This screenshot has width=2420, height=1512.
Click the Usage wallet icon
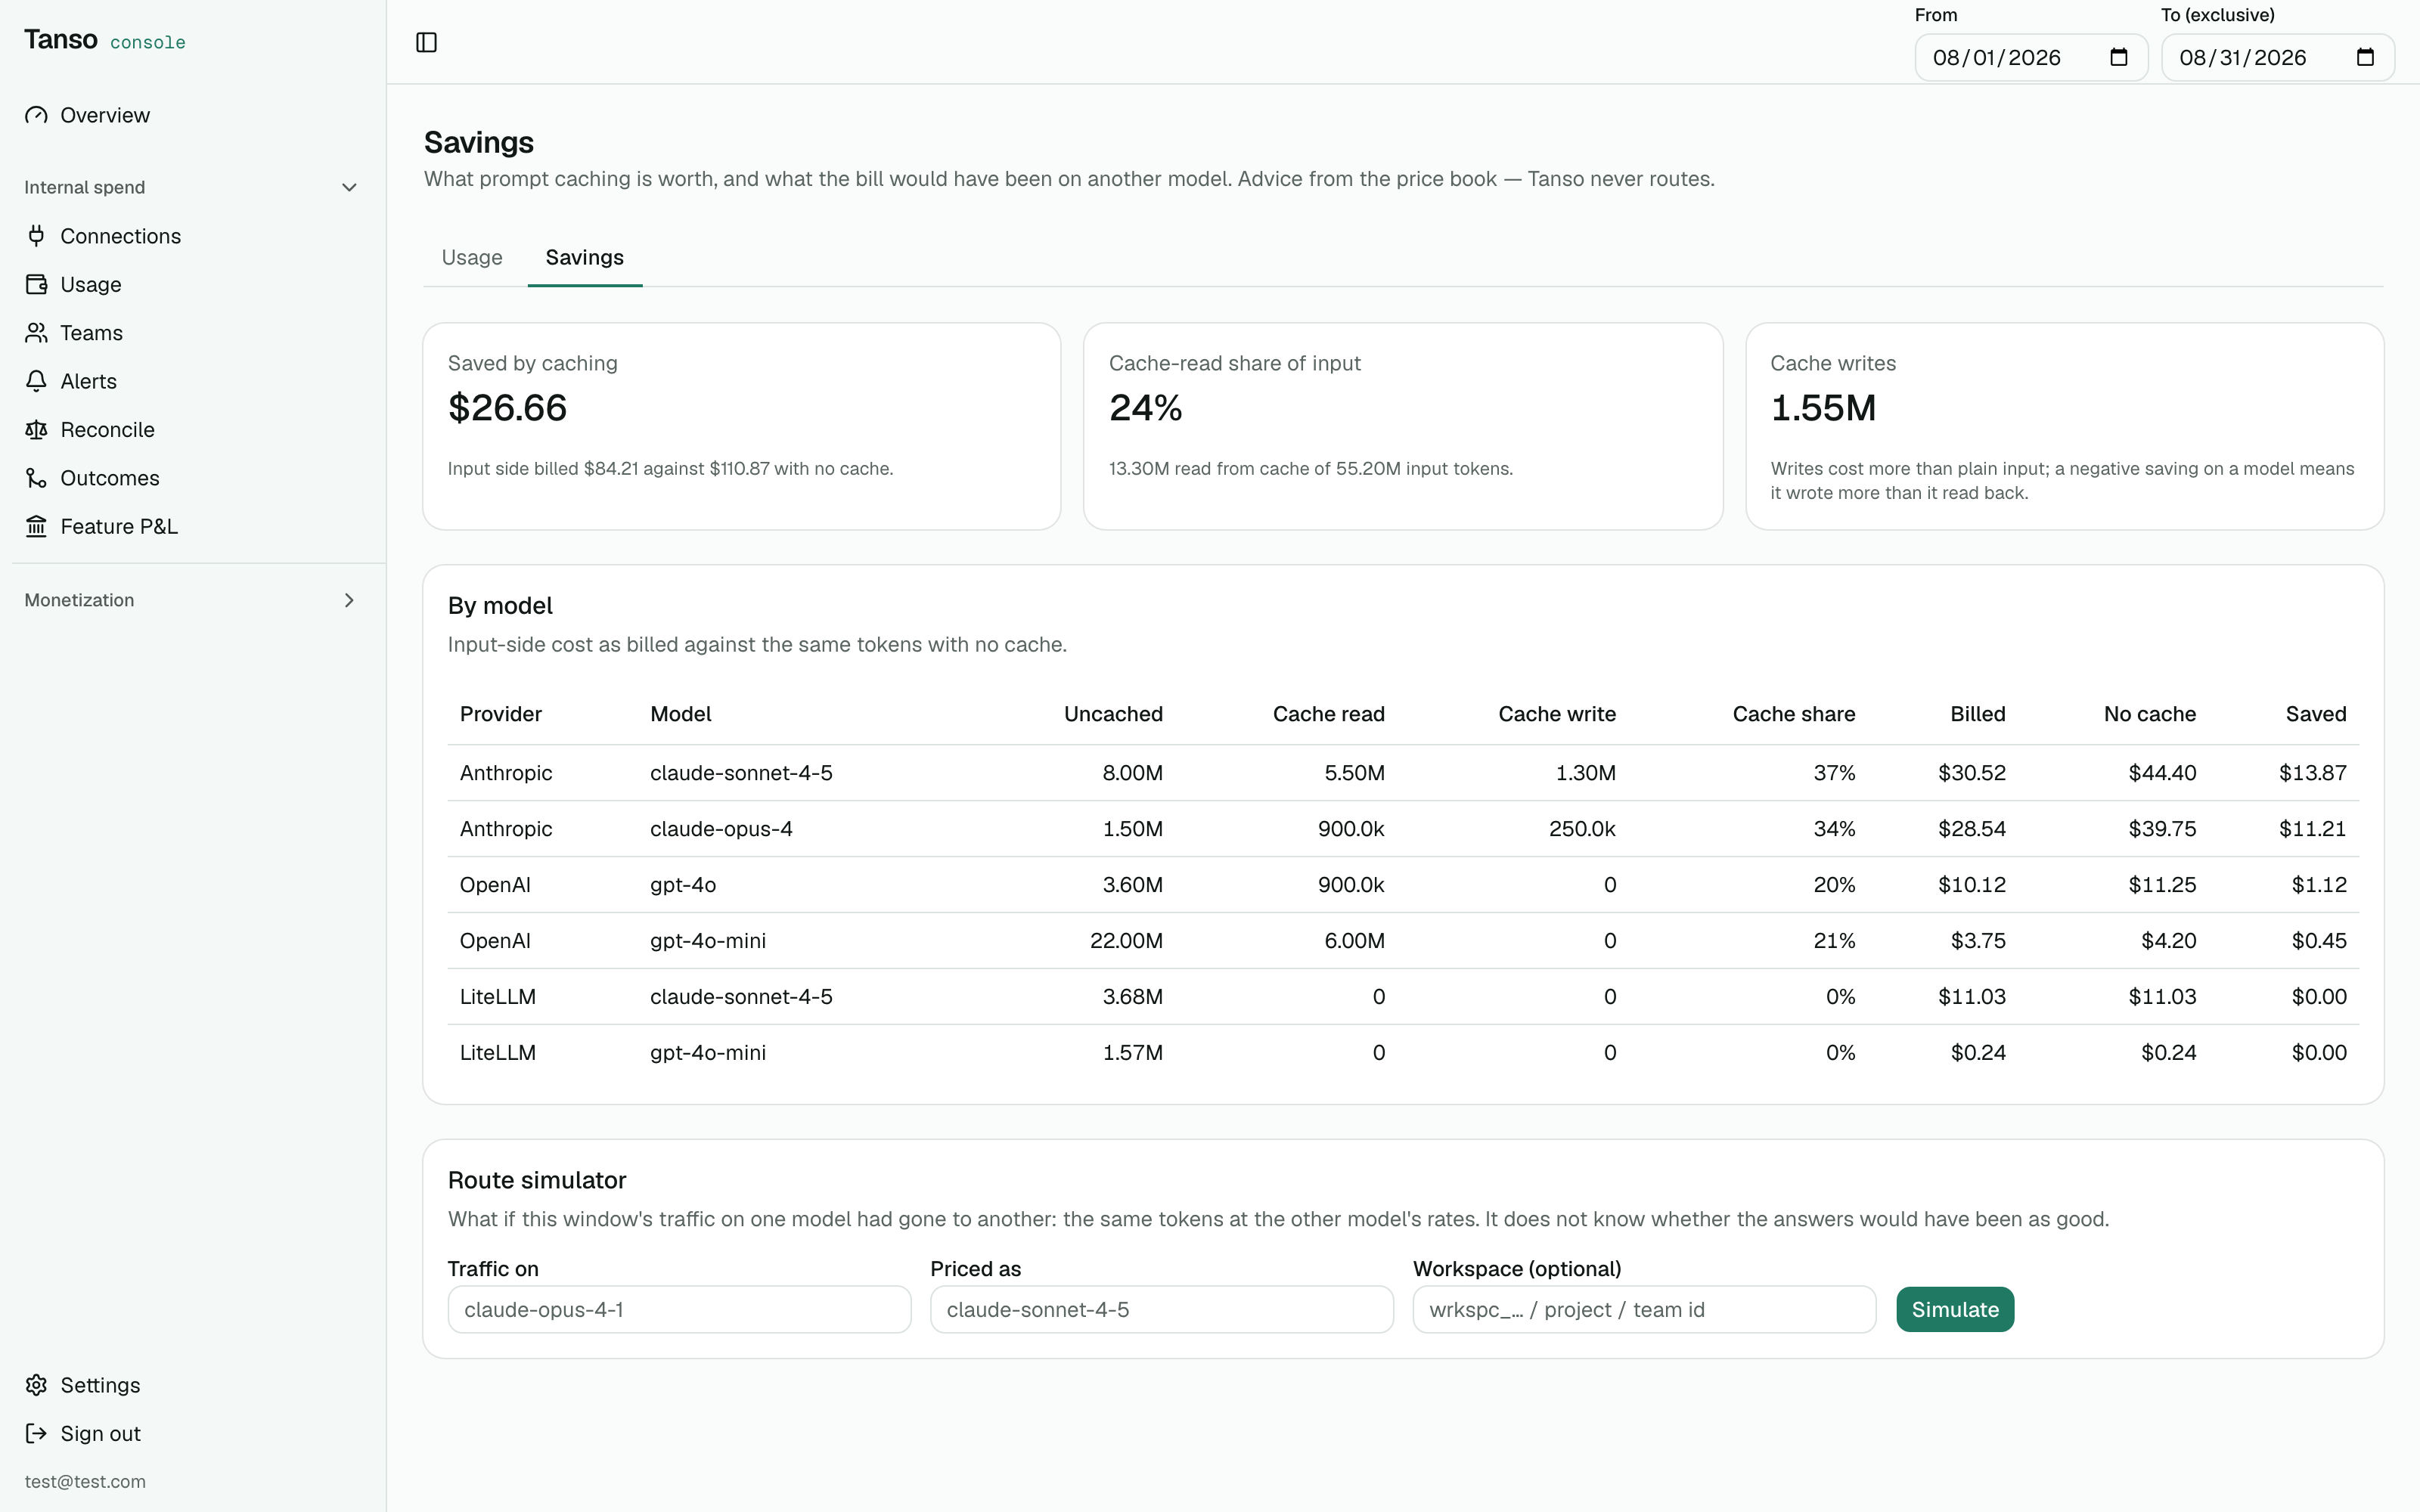point(37,284)
